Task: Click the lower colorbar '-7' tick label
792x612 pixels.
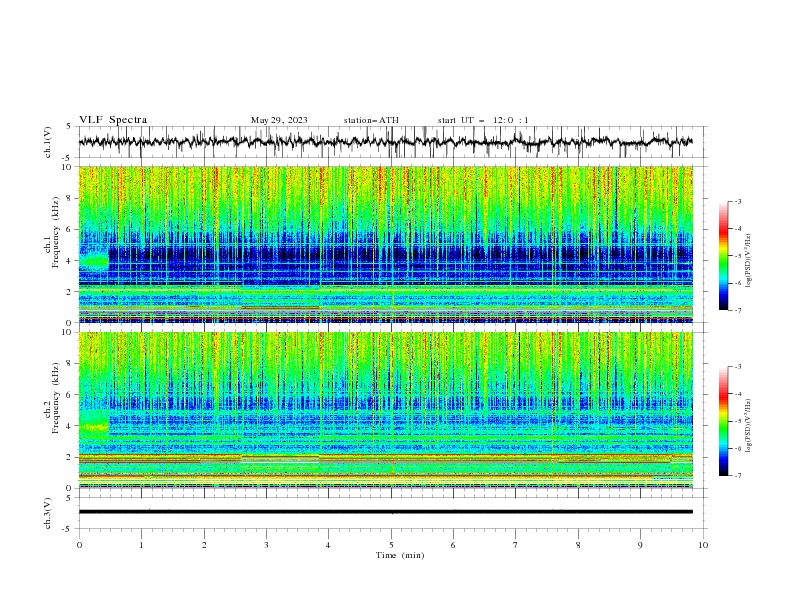Action: pos(738,475)
